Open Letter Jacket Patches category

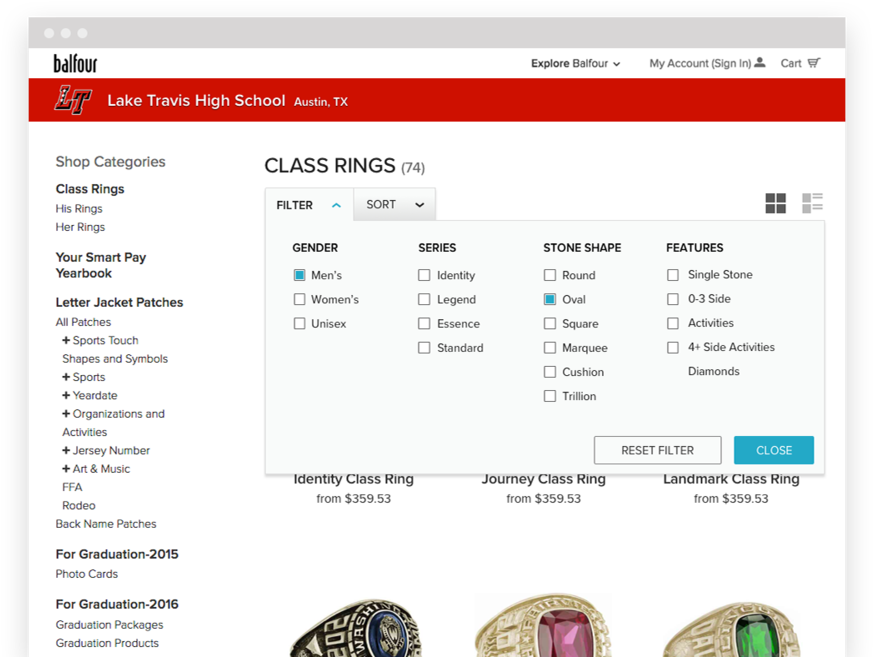[x=119, y=302]
